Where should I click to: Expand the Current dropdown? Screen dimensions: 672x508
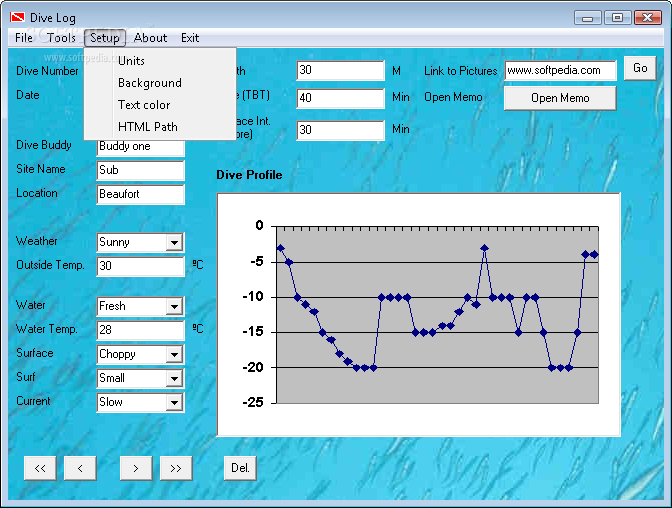(x=174, y=402)
